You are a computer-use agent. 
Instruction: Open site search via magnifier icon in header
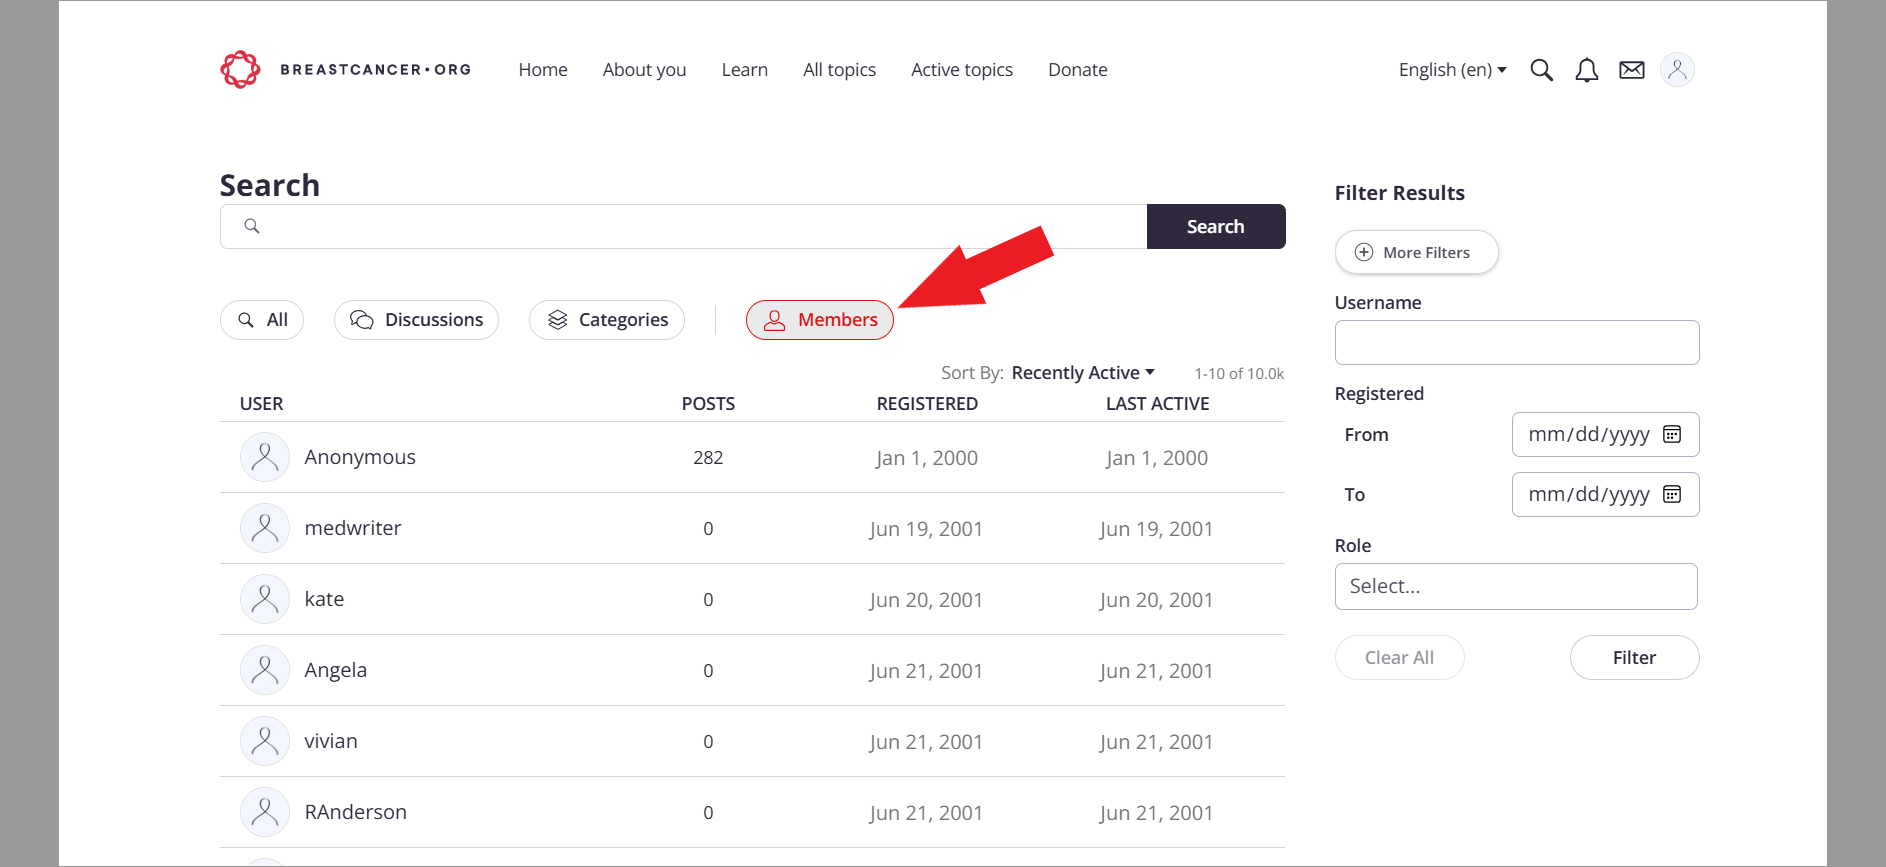1541,70
